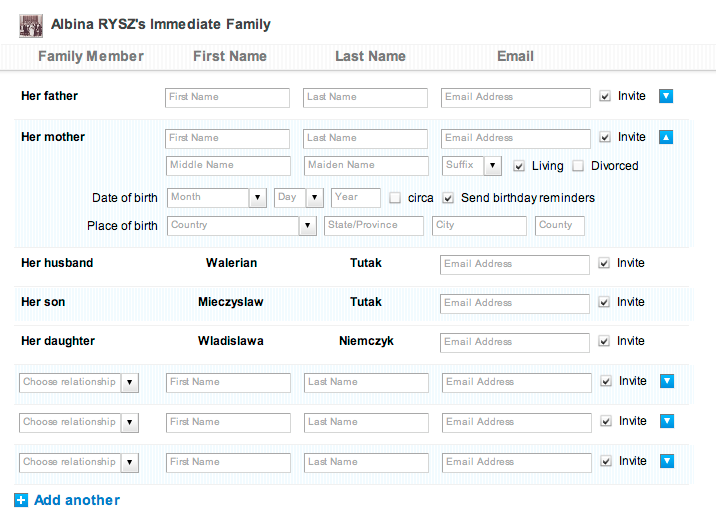Uncheck Send birthday reminders
Image resolution: width=716 pixels, height=515 pixels.
point(448,198)
